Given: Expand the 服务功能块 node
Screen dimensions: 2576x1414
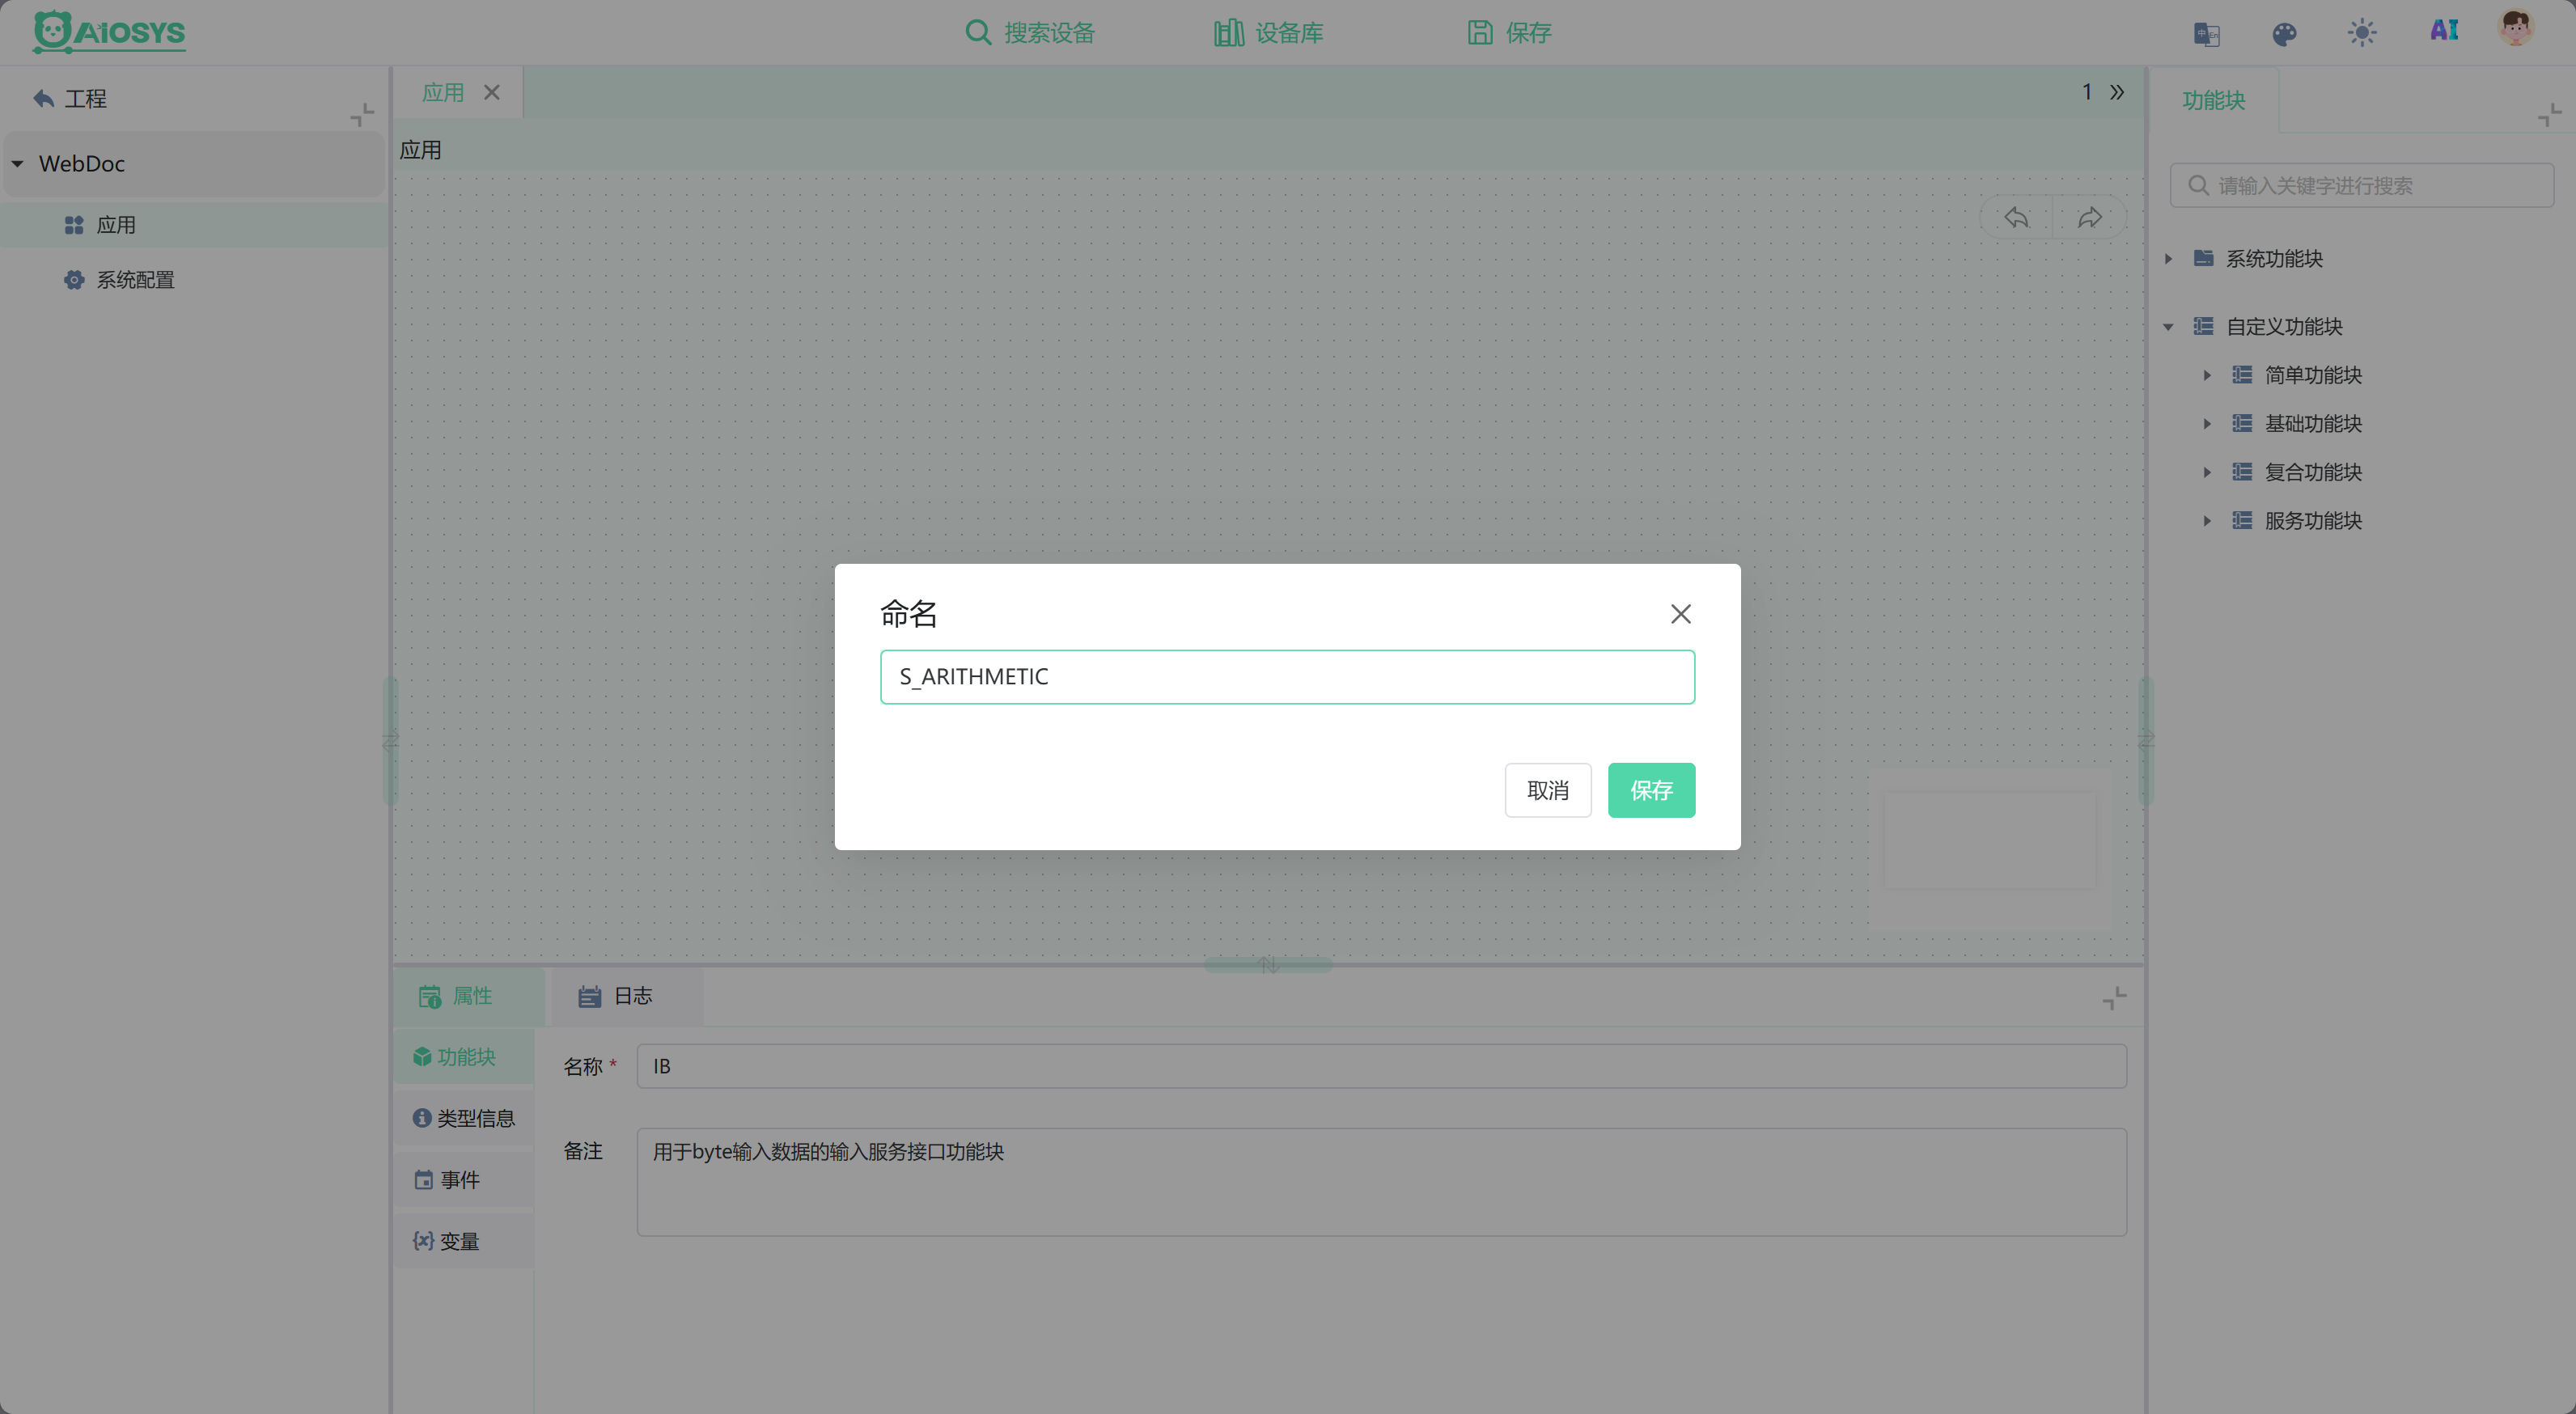Looking at the screenshot, I should tap(2207, 520).
